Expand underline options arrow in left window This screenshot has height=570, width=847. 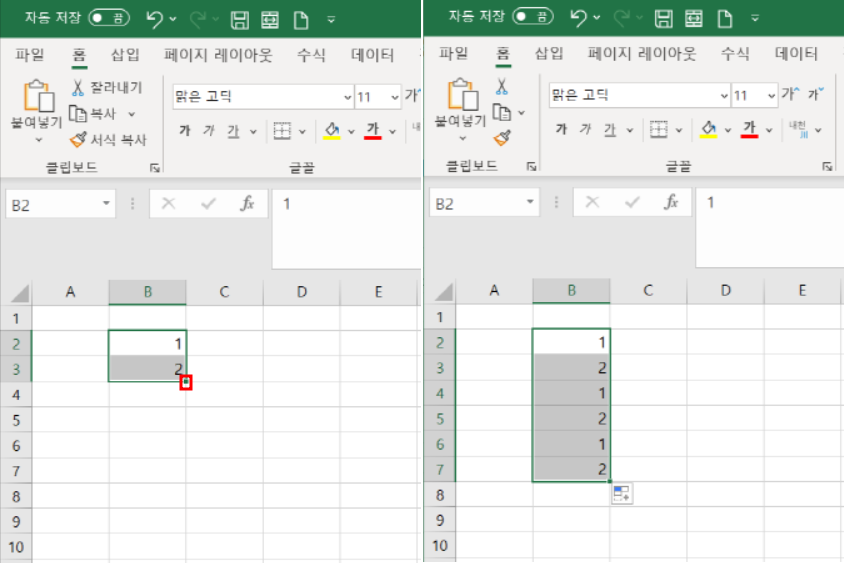(x=253, y=131)
